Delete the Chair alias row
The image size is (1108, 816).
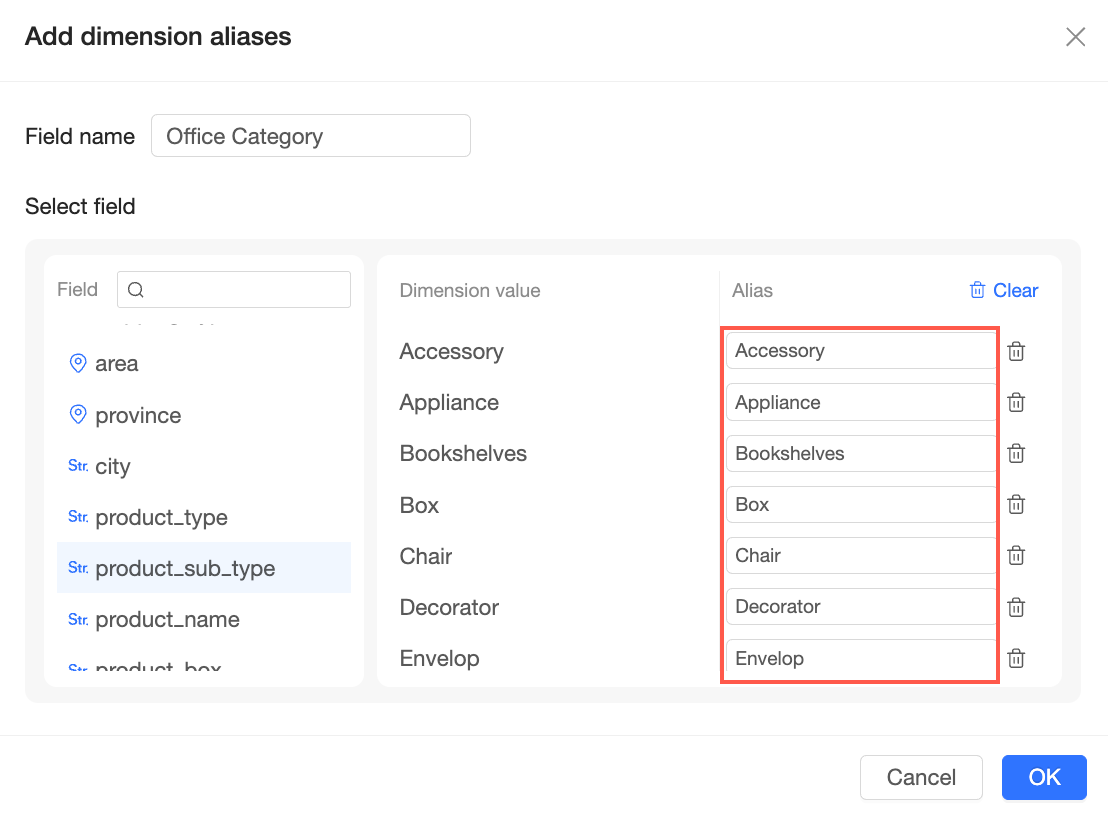[1016, 555]
